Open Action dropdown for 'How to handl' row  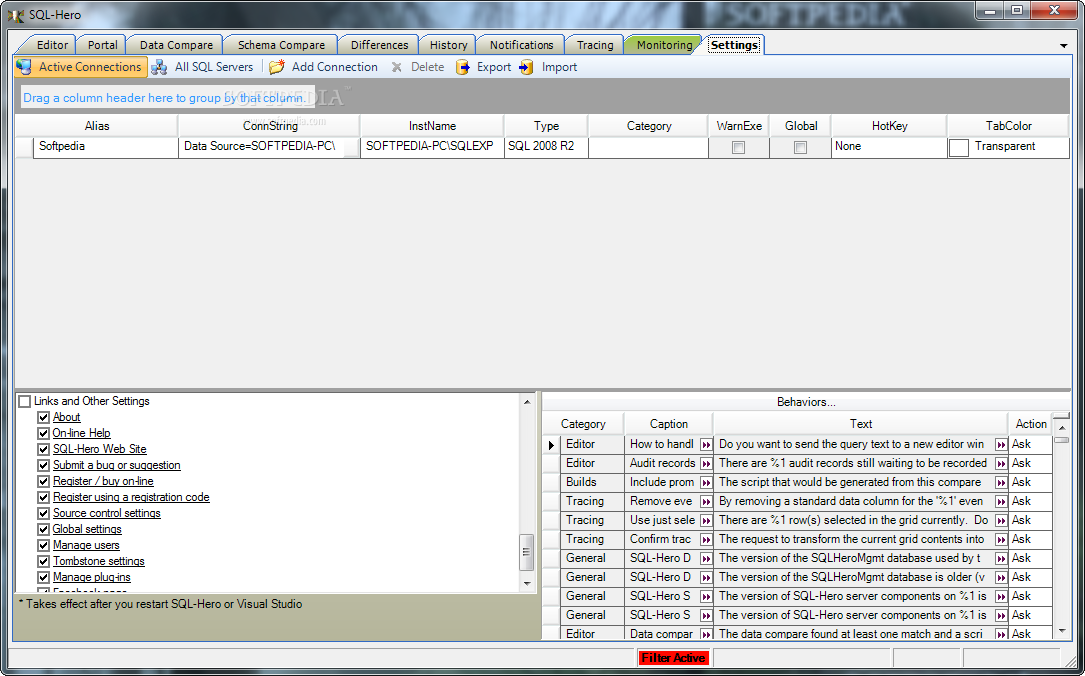click(x=1031, y=444)
